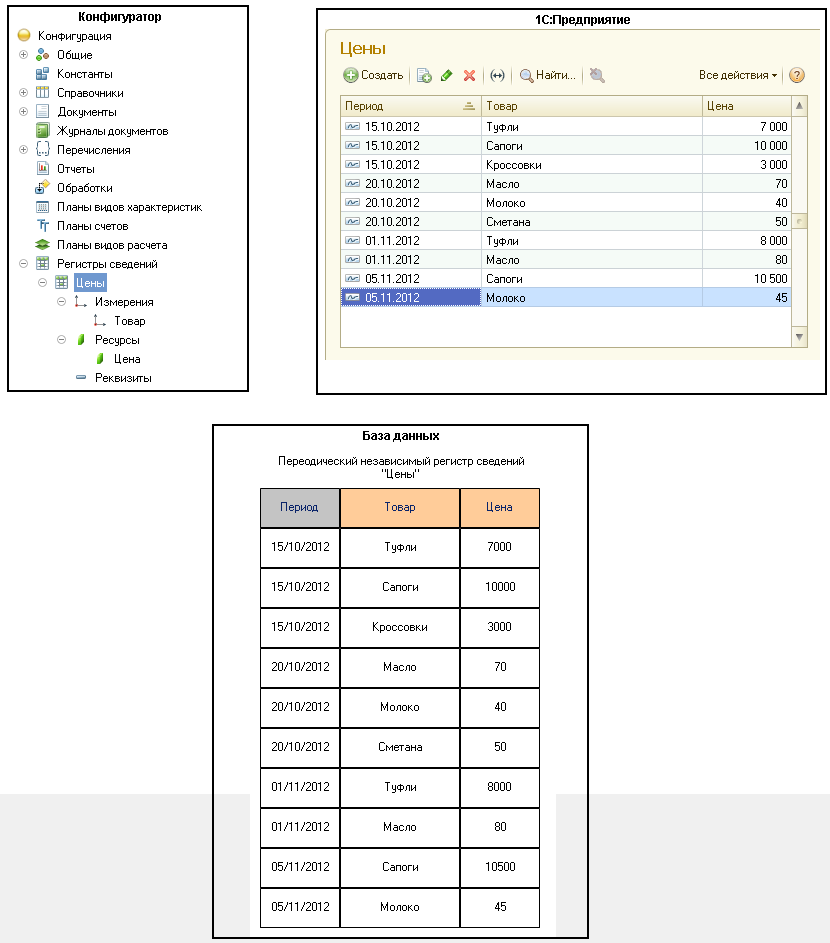Select Товар dimension in tree

click(130, 321)
